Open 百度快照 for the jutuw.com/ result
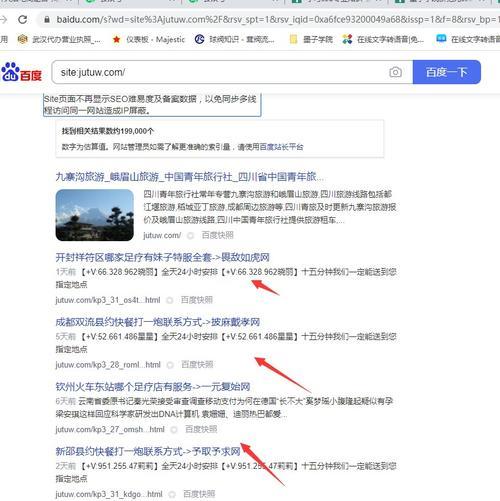Viewport: 500px width, 501px height. click(x=217, y=235)
